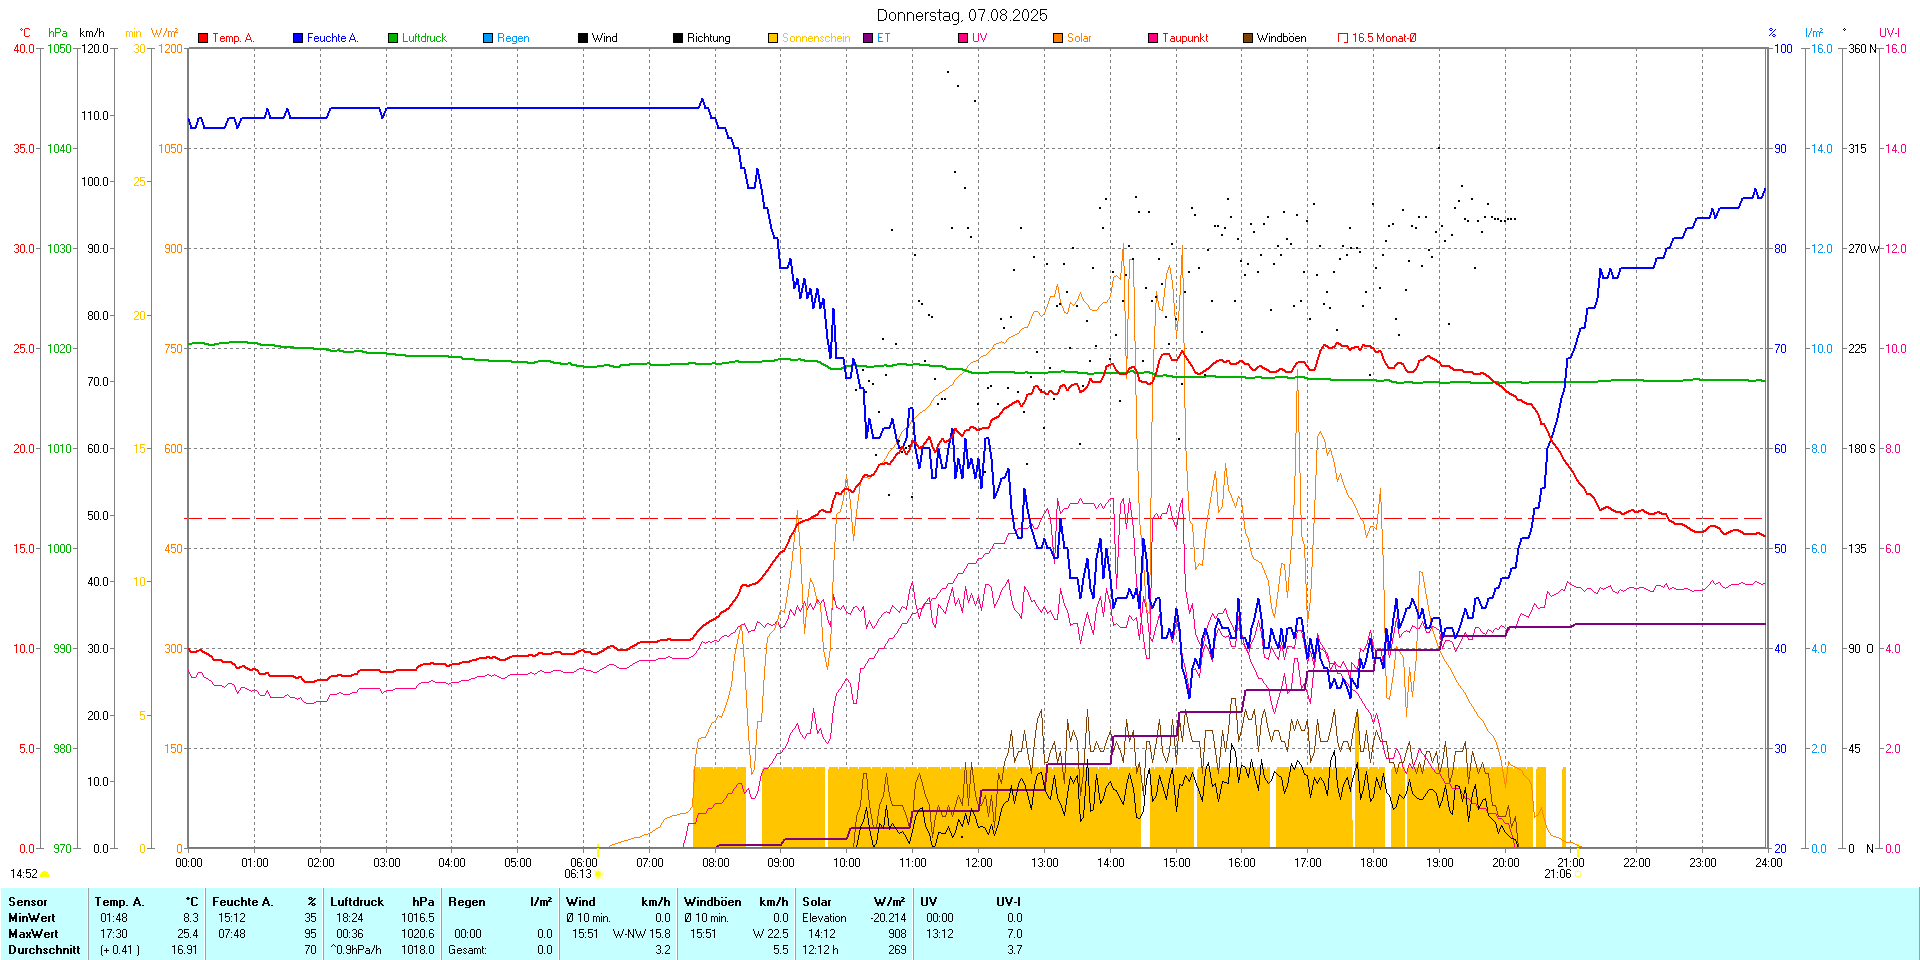Click the brown Windböen legend square
Screen dimensions: 1920x960
1248,38
